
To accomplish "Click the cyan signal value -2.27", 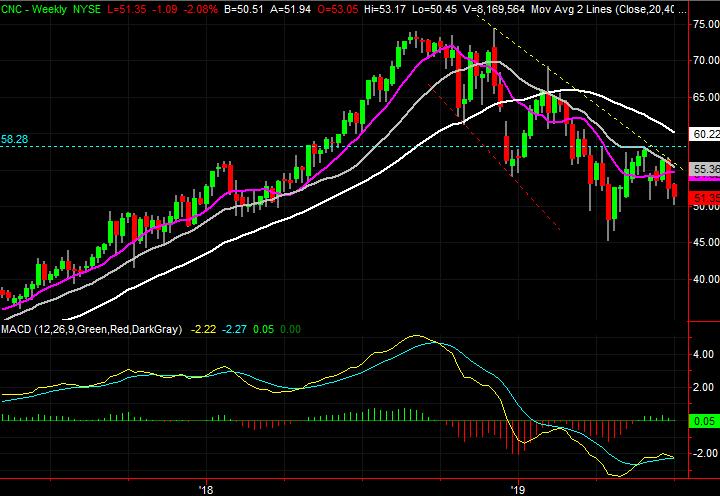I will coord(234,329).
